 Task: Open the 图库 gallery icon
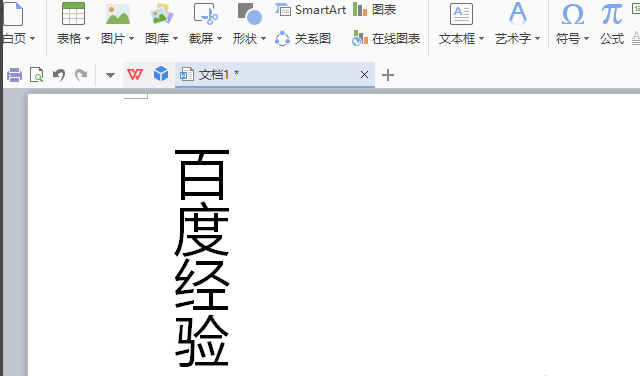(x=162, y=14)
